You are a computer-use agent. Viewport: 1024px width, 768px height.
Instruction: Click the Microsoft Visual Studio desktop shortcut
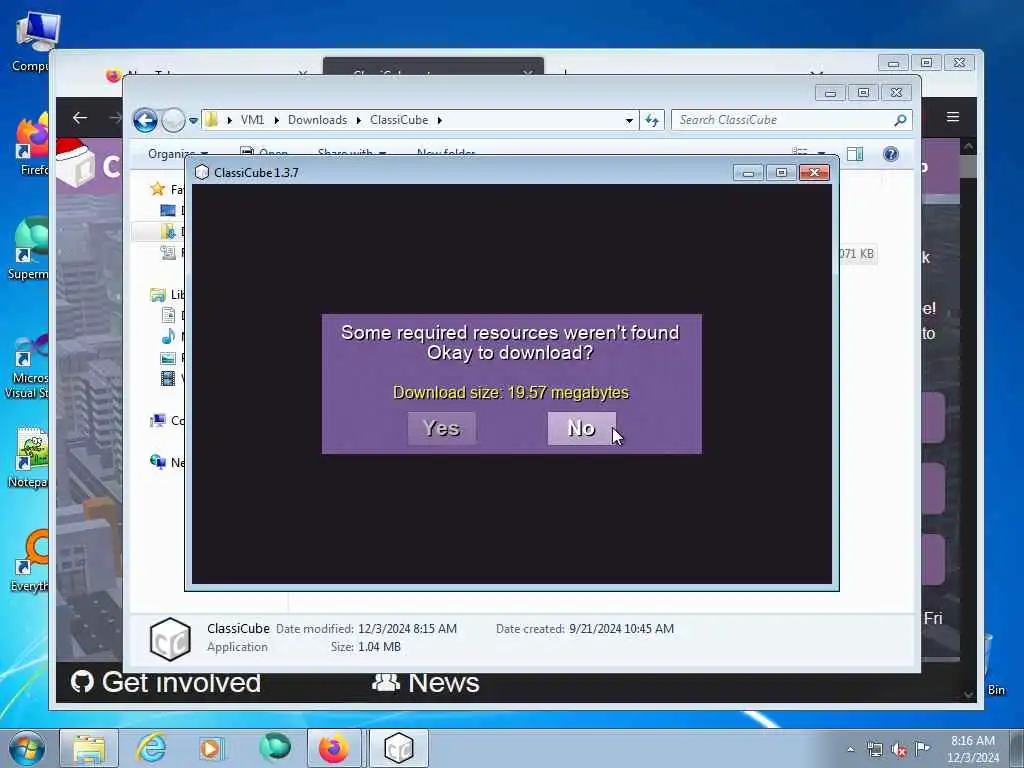(x=27, y=366)
